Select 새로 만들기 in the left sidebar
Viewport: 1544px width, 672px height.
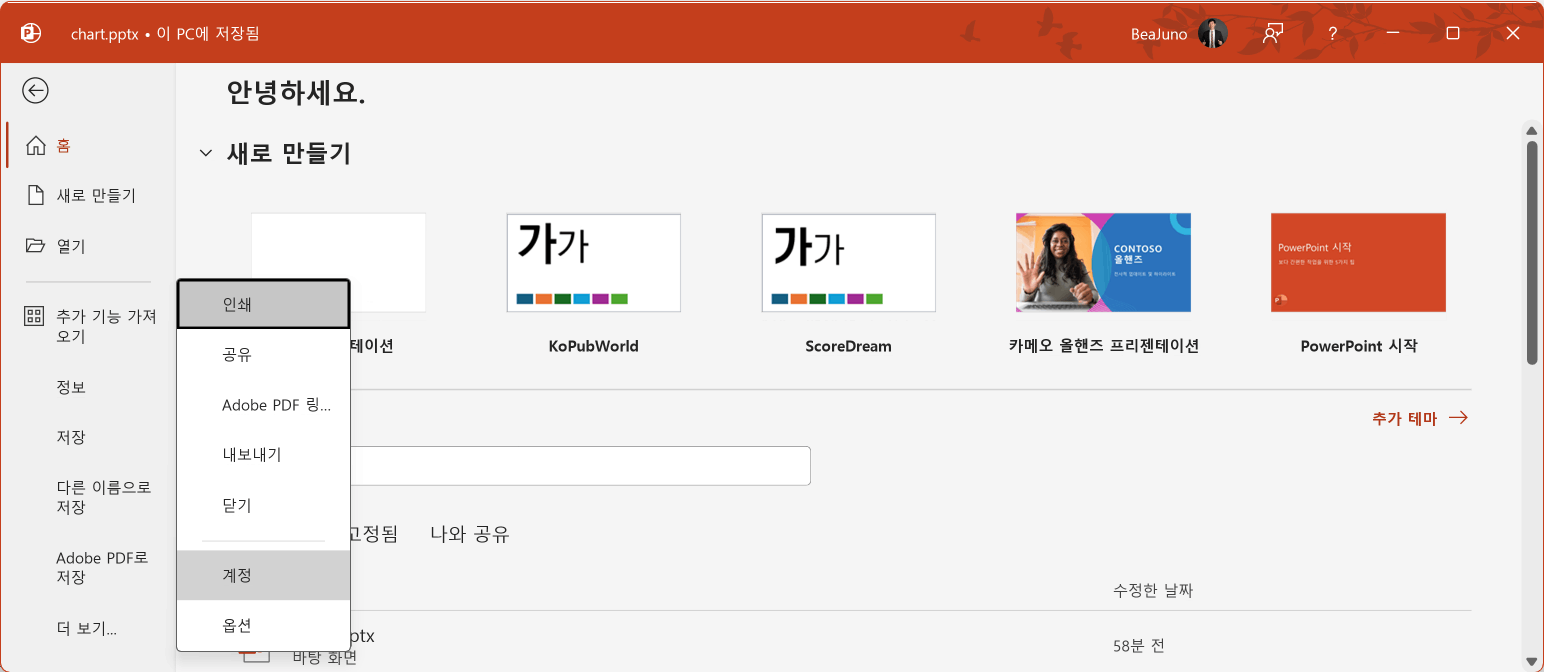pyautogui.click(x=90, y=195)
